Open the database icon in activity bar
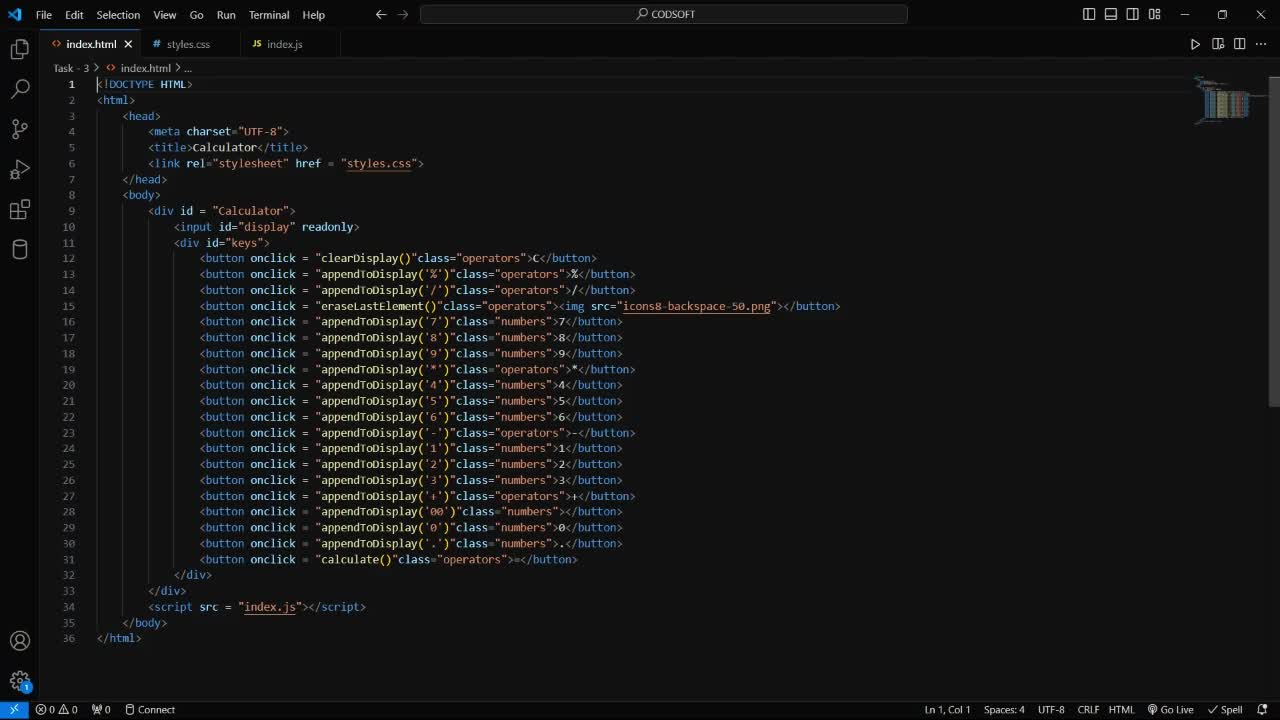The width and height of the screenshot is (1280, 720). coord(19,249)
